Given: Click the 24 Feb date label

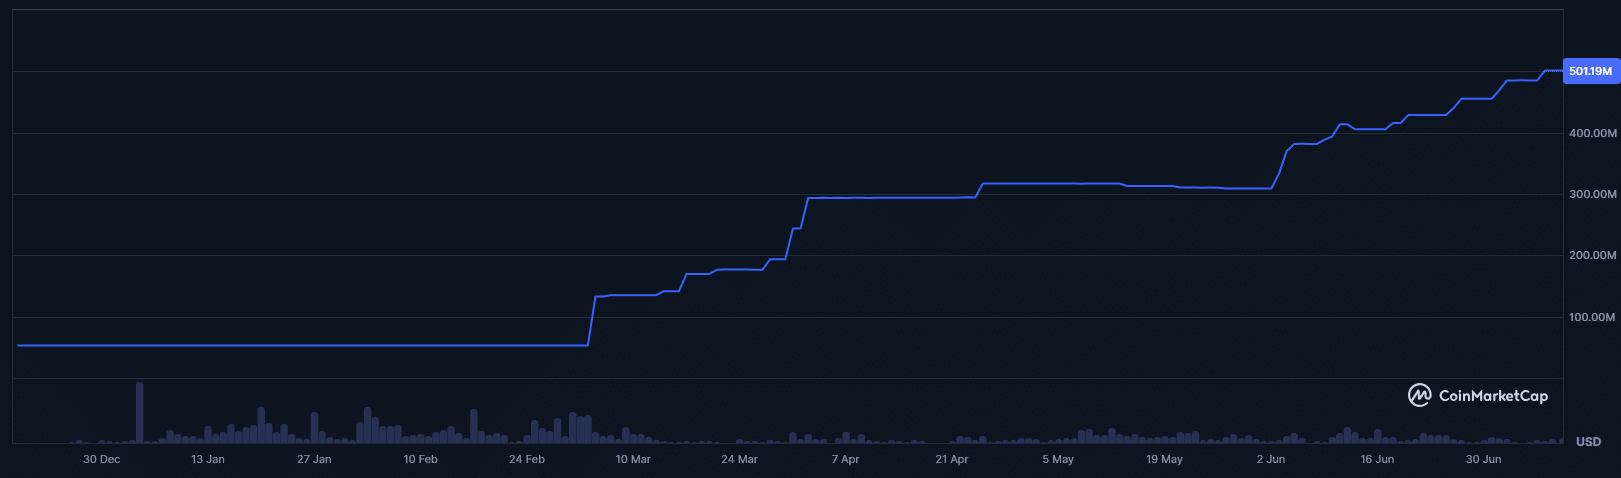Looking at the screenshot, I should (x=527, y=459).
